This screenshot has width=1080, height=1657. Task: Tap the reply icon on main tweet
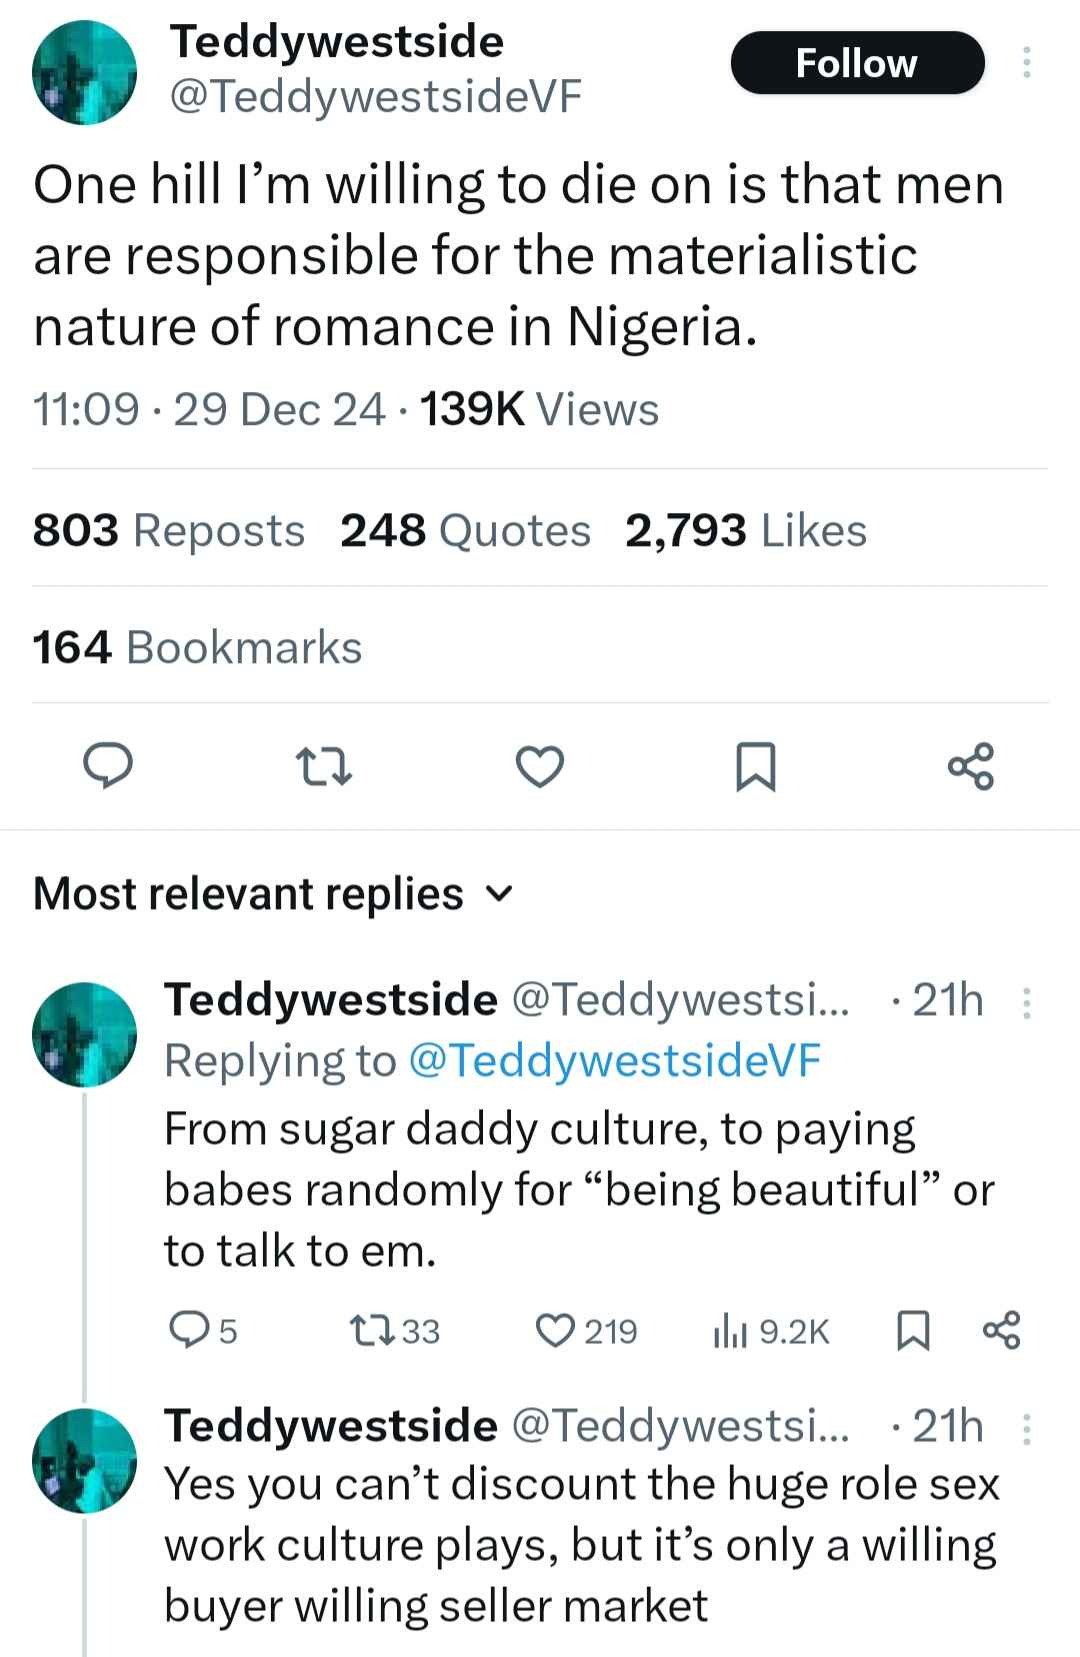[x=108, y=768]
